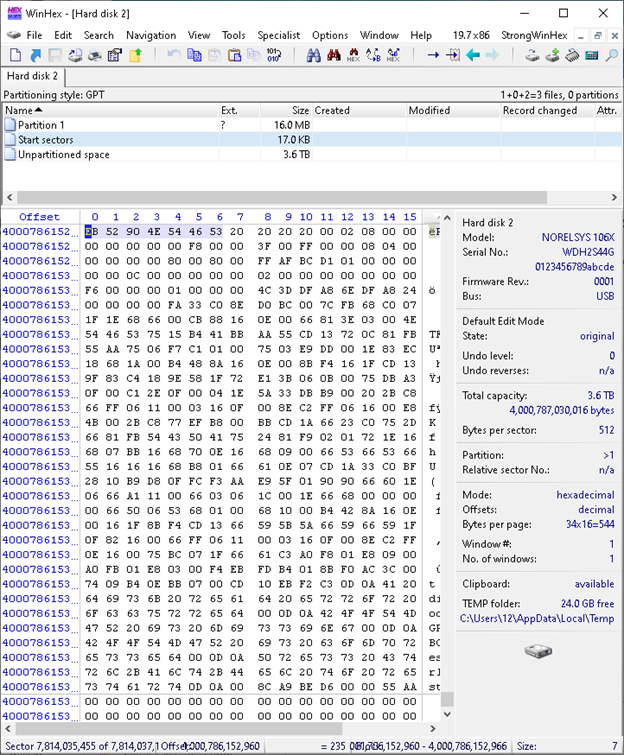
Task: Click the magnifier analyze icon in toolbar
Action: 611,55
